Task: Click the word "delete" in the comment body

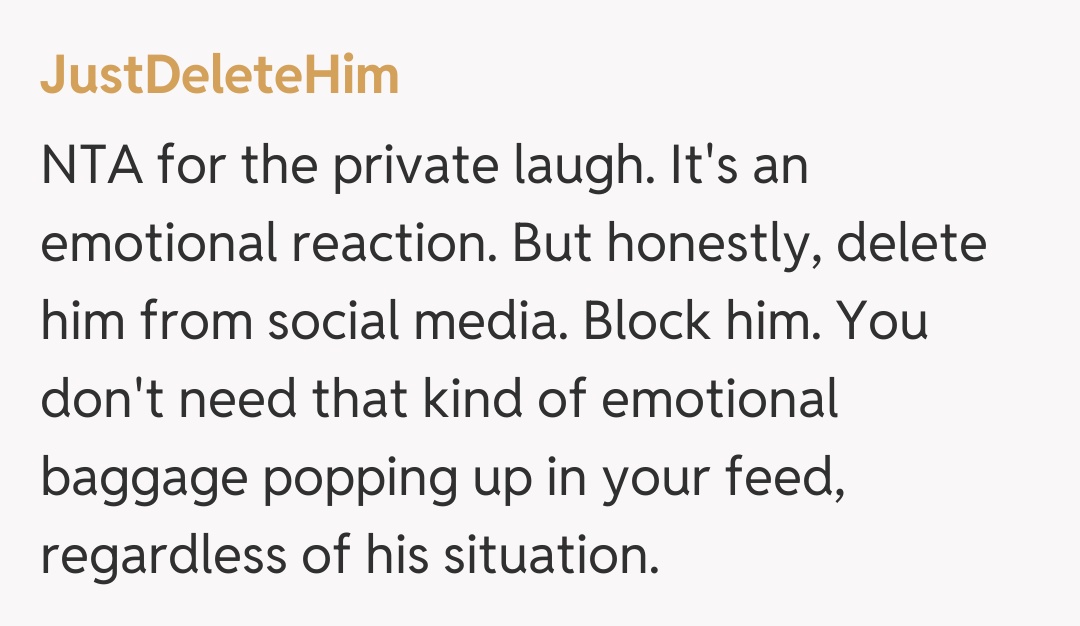Action: coord(912,245)
